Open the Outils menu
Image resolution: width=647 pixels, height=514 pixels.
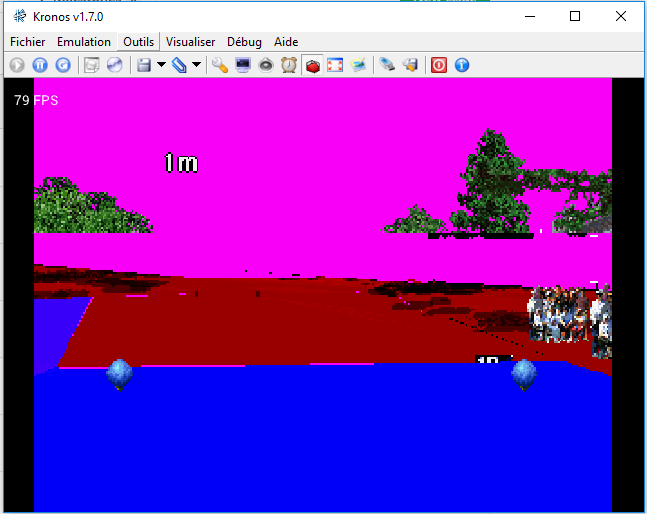coord(139,42)
